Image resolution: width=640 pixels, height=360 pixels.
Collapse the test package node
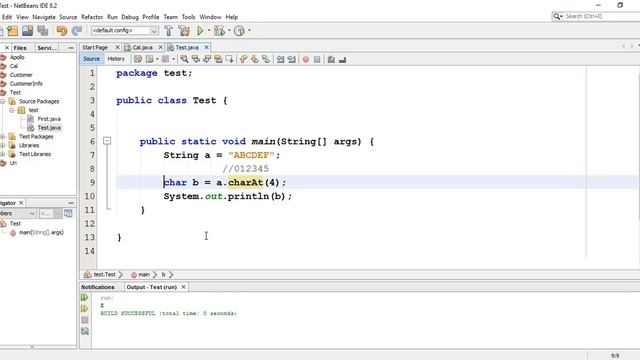pos(12,110)
